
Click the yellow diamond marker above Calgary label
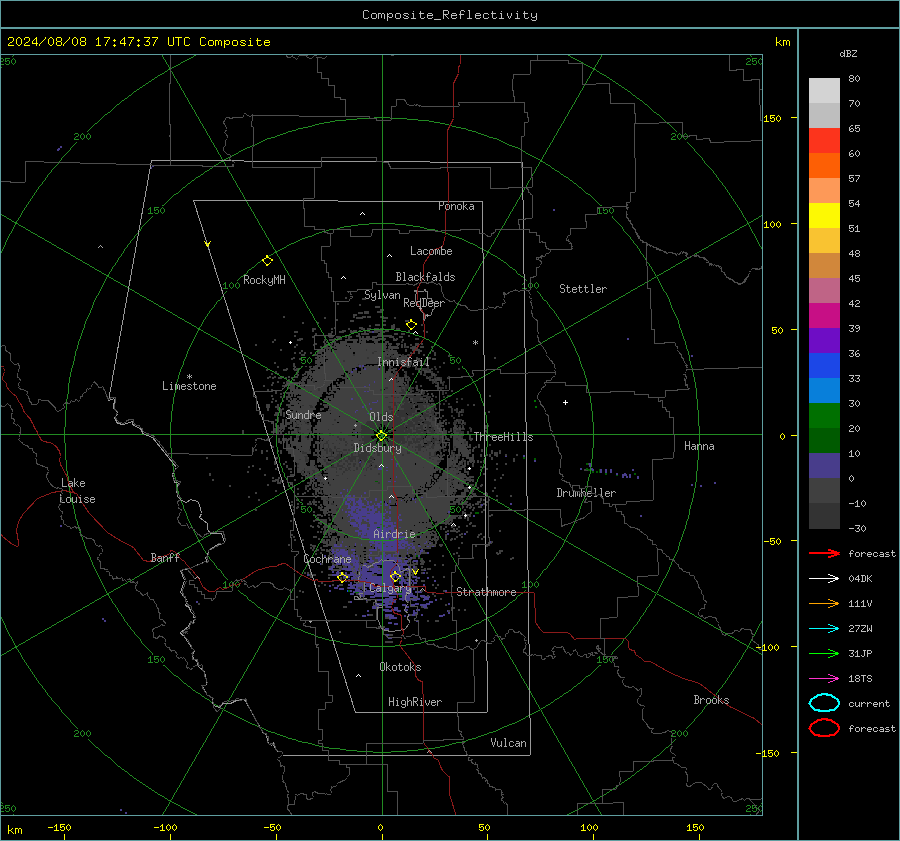[395, 576]
